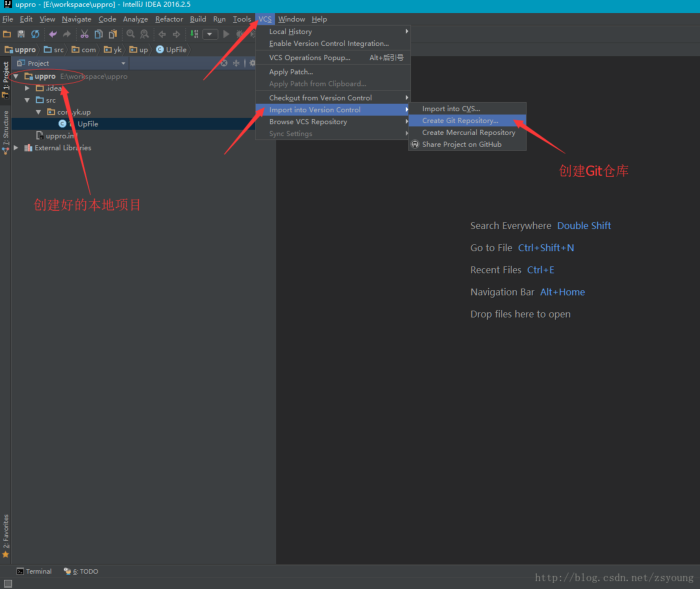700x589 pixels.
Task: Click the Undo arrow icon
Action: 53,34
